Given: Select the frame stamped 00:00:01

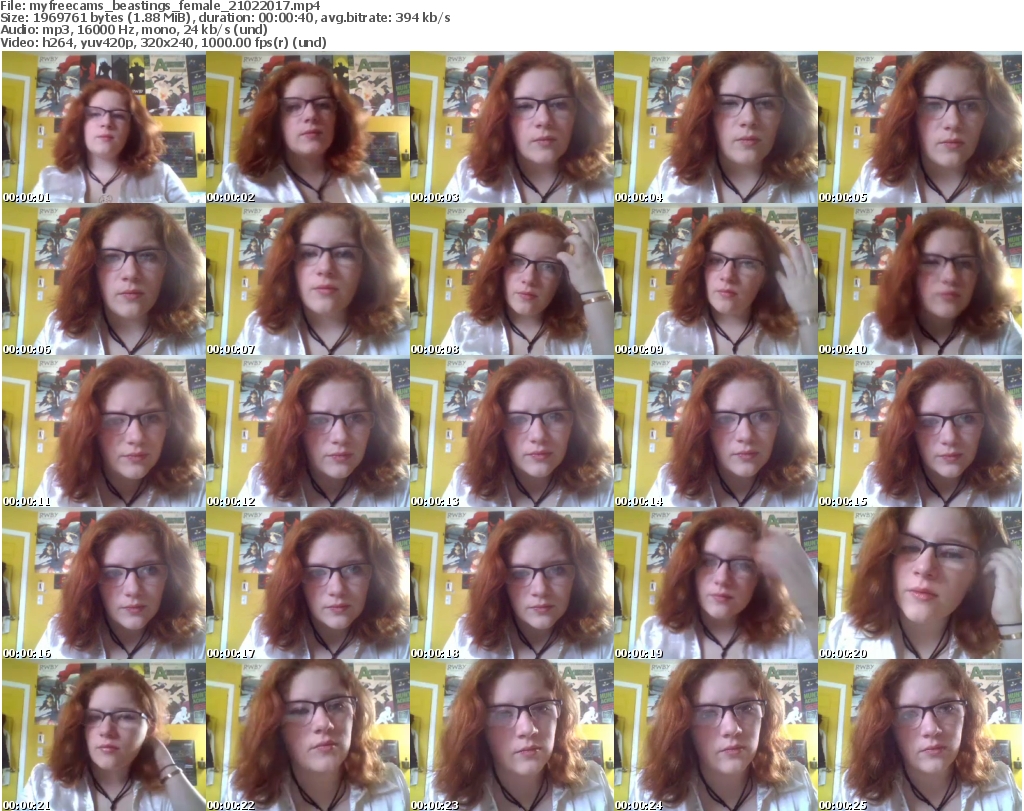Looking at the screenshot, I should (x=104, y=127).
